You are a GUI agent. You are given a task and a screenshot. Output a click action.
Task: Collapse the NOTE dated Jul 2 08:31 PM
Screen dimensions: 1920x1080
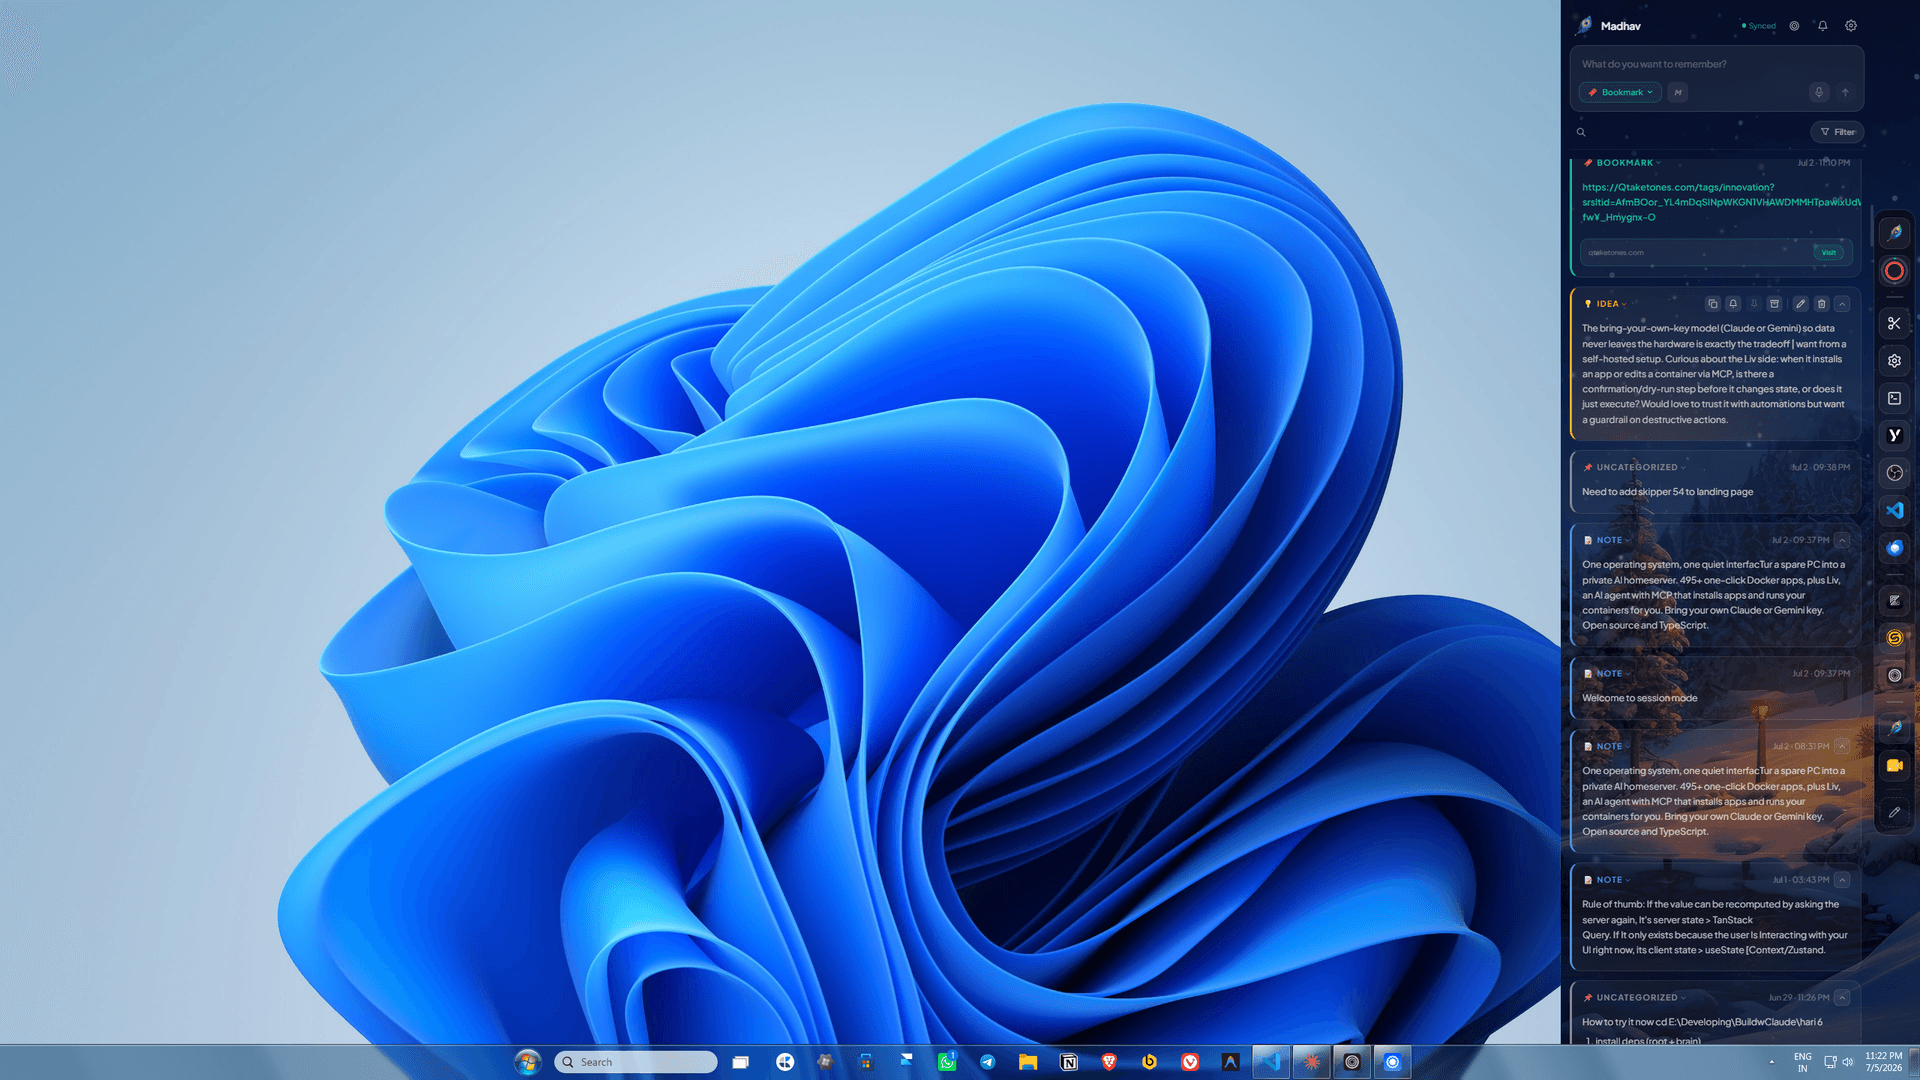[1842, 746]
